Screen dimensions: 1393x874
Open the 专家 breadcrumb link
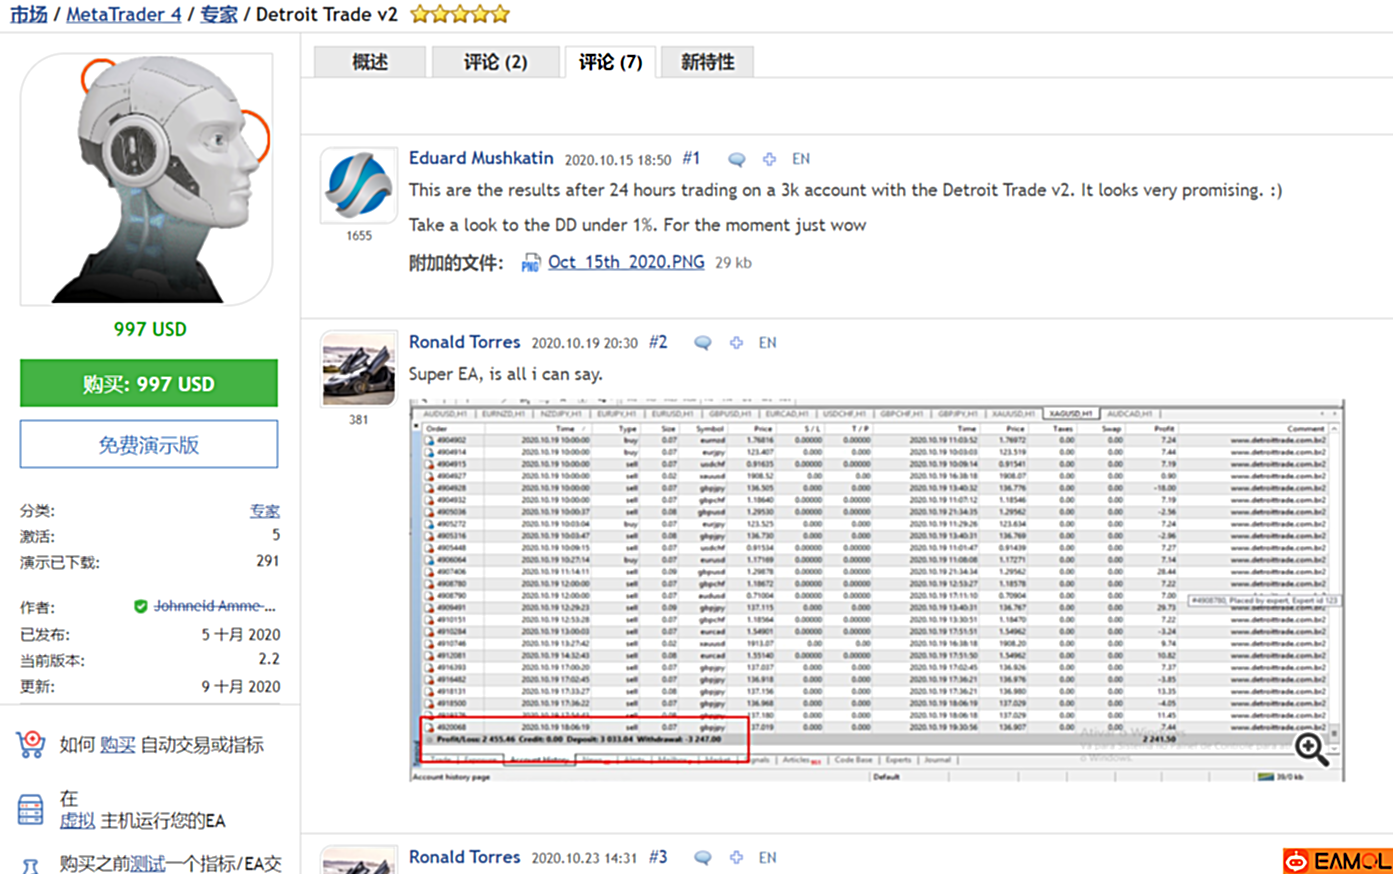[219, 15]
